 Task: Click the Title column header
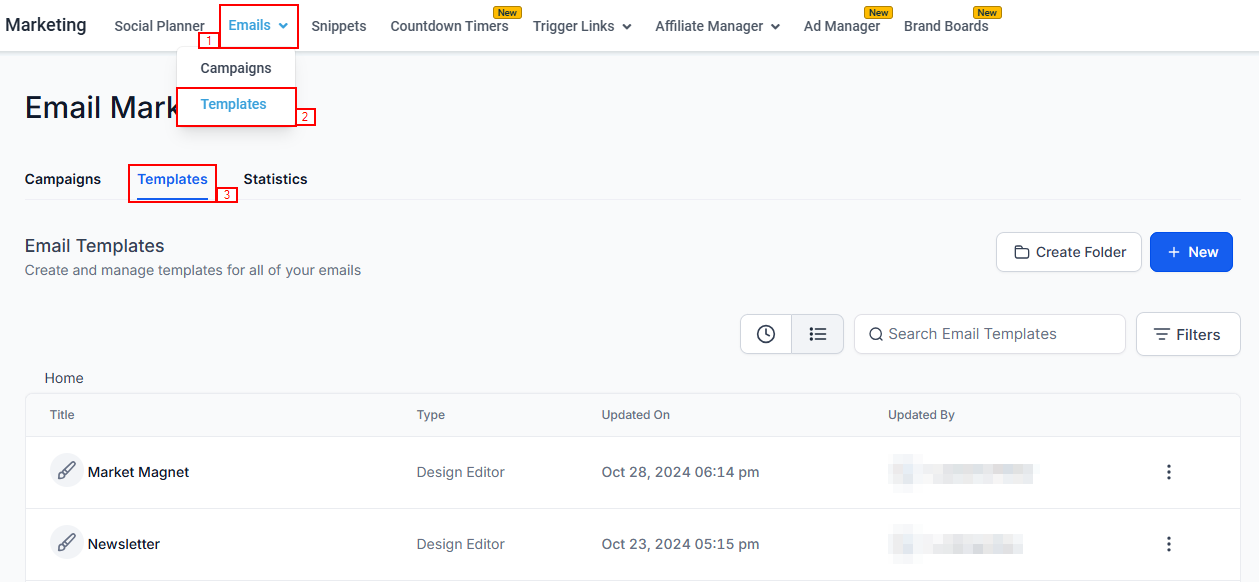click(x=62, y=414)
